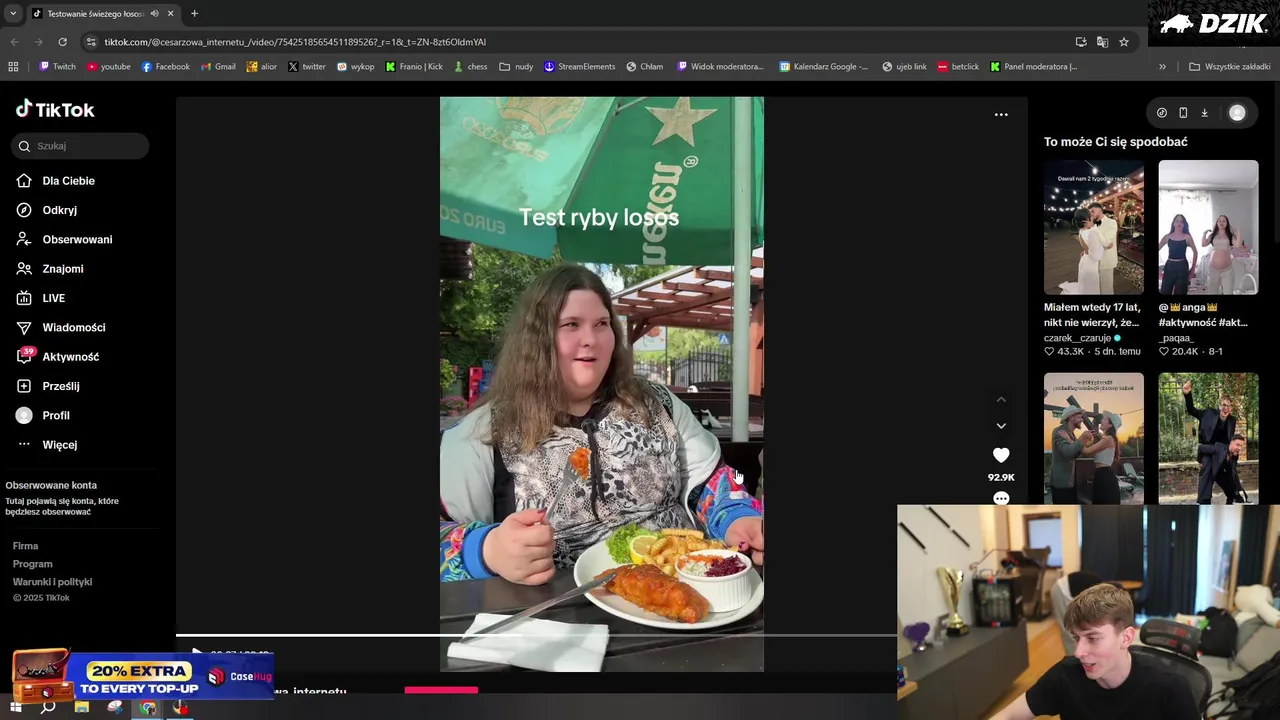Open File Explorer from taskbar
The width and height of the screenshot is (1280, 720).
82,708
